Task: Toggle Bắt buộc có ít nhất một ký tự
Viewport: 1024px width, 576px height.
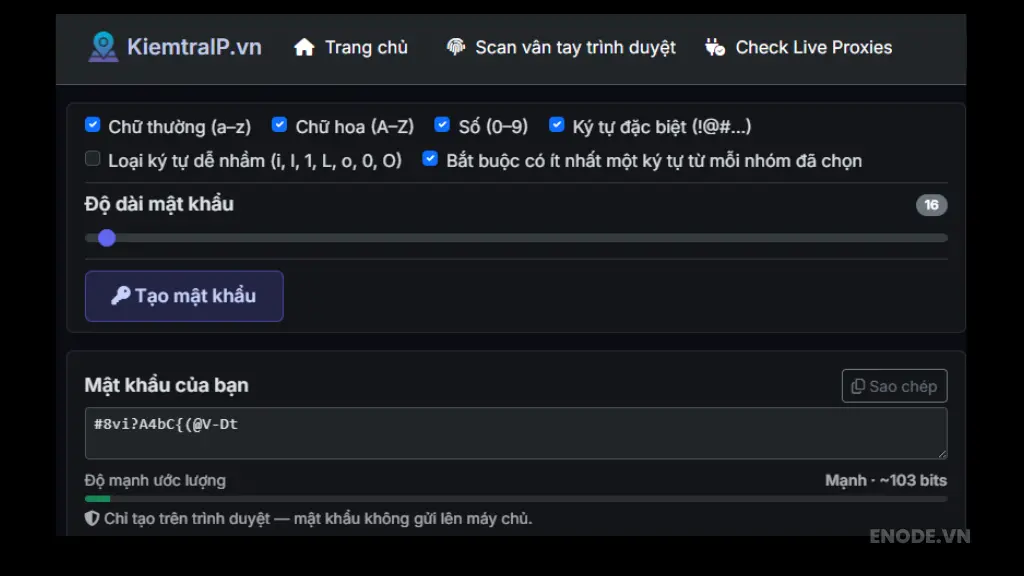Action: coord(430,159)
